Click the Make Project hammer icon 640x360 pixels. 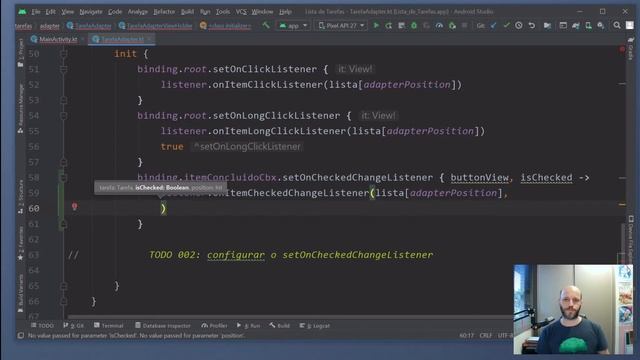(x=266, y=26)
